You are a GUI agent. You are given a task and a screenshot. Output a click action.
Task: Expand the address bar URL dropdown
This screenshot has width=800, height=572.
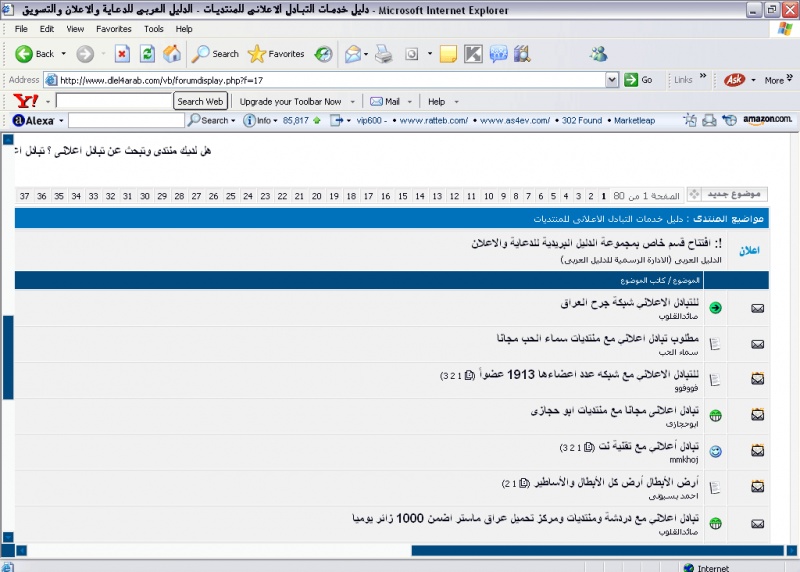coord(612,80)
